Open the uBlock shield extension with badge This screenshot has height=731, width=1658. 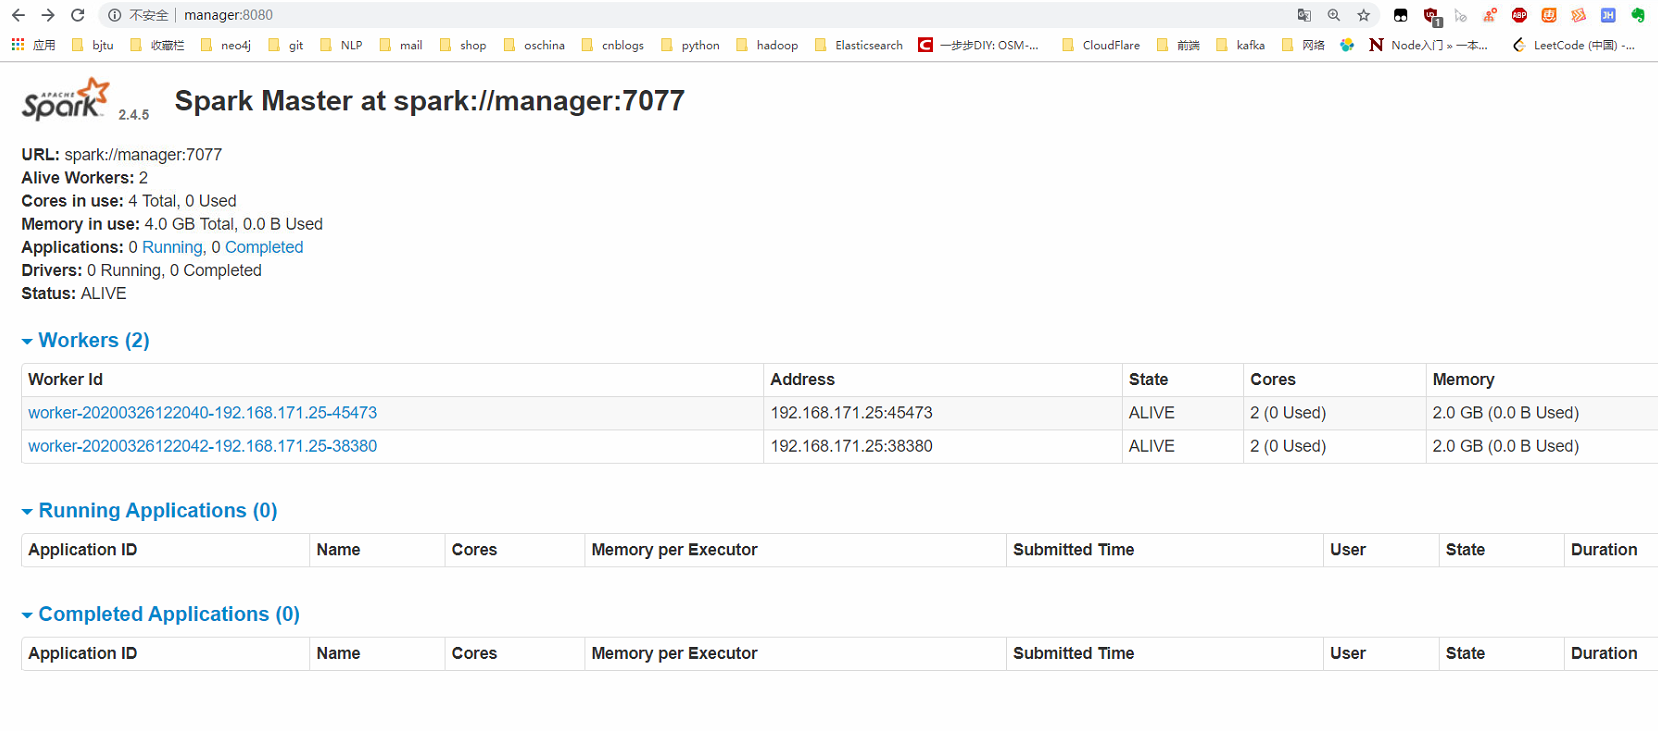[x=1432, y=16]
